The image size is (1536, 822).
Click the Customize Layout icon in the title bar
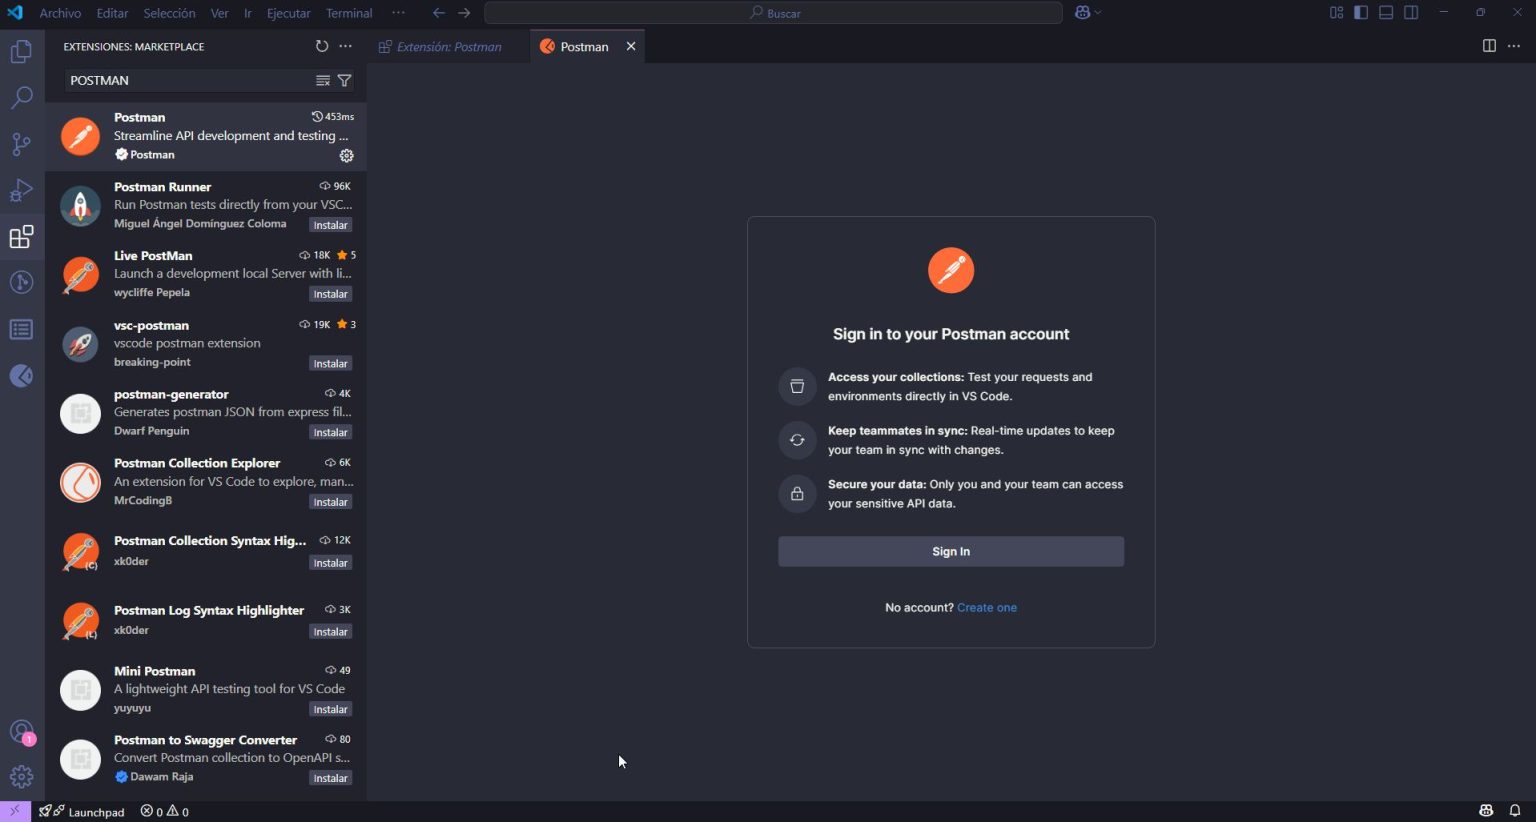(x=1336, y=13)
